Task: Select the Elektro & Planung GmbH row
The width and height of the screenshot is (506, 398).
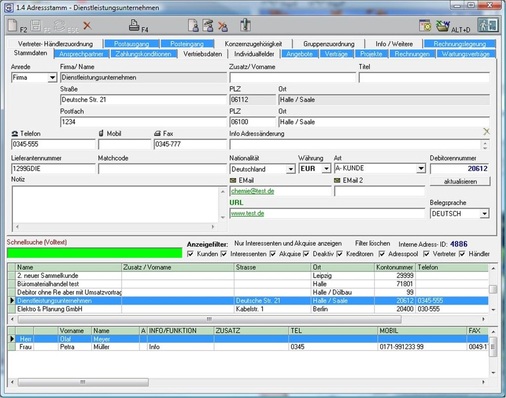Action: pyautogui.click(x=248, y=309)
